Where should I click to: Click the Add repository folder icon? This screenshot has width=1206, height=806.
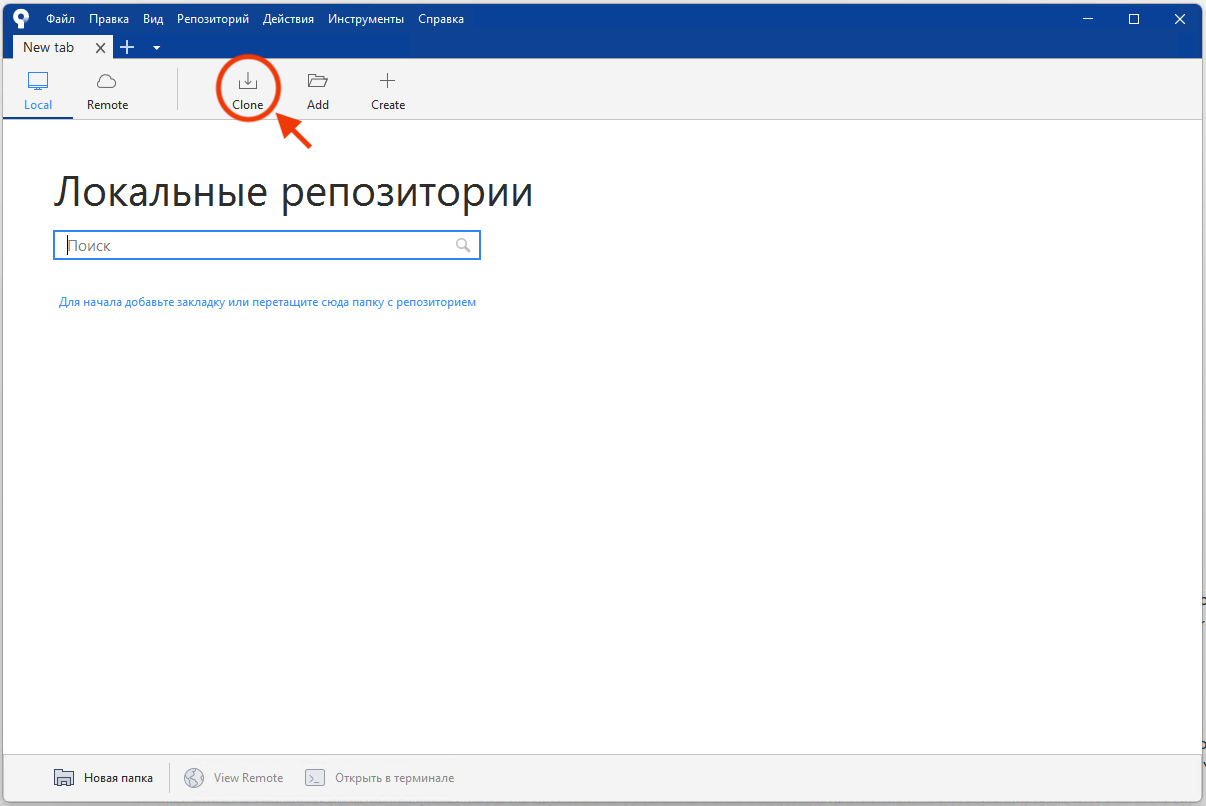click(317, 81)
